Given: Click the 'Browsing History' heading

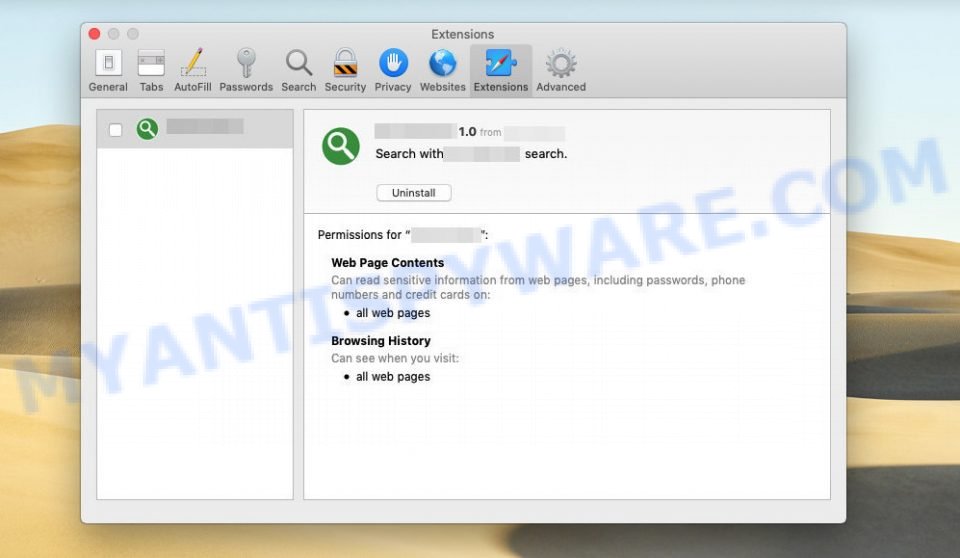Looking at the screenshot, I should click(381, 341).
